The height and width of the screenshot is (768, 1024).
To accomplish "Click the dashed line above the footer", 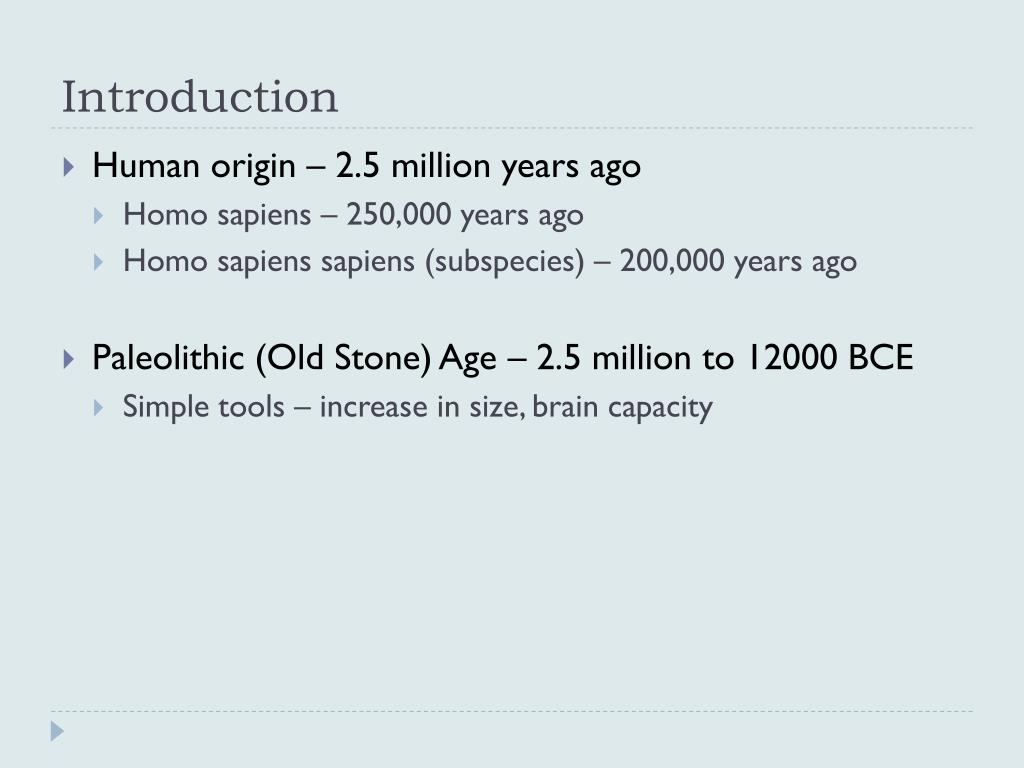I will pyautogui.click(x=512, y=711).
